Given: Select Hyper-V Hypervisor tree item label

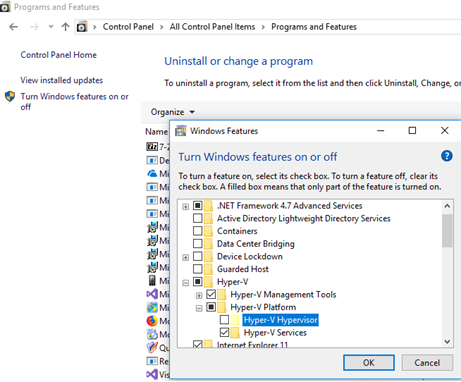Looking at the screenshot, I should (280, 320).
